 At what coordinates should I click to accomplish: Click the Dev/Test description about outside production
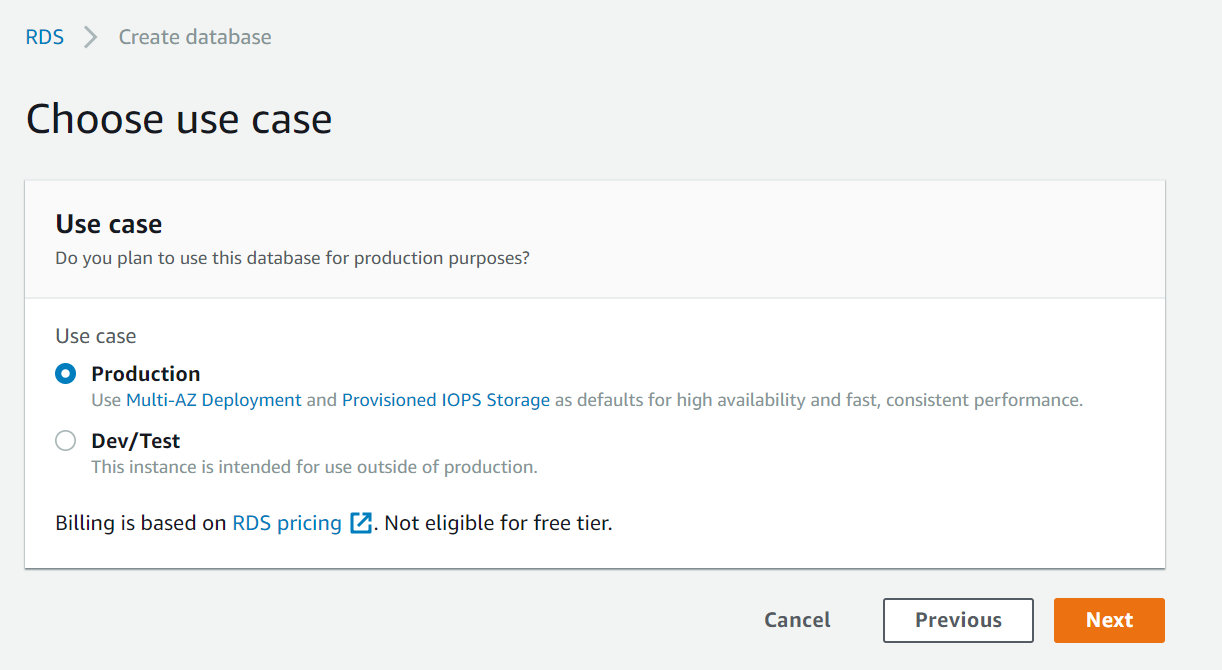[x=314, y=467]
